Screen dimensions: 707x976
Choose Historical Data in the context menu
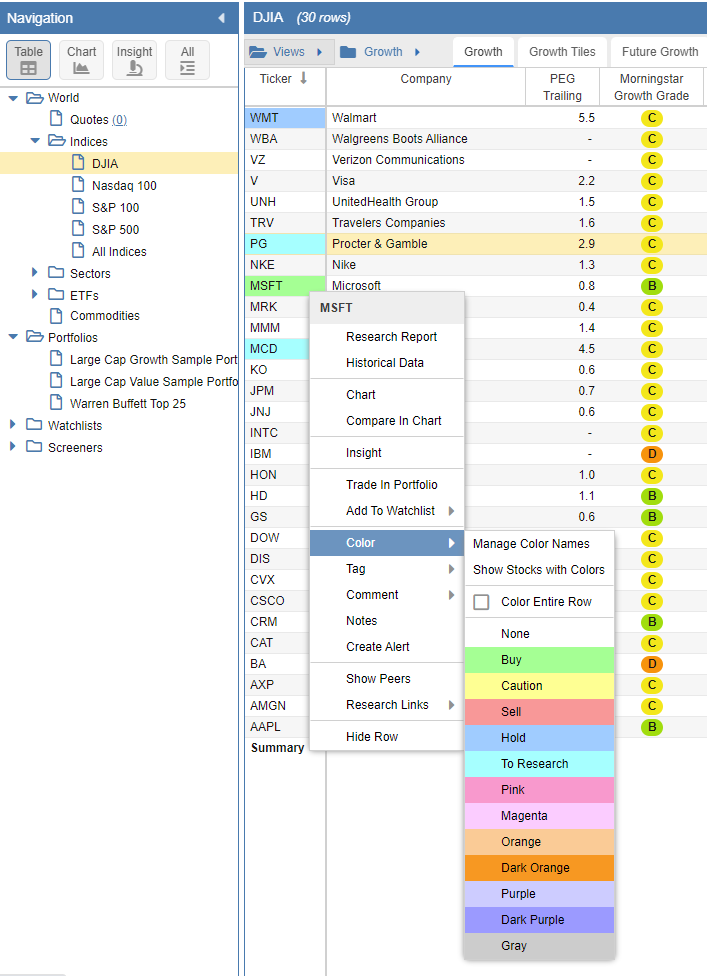tap(387, 363)
